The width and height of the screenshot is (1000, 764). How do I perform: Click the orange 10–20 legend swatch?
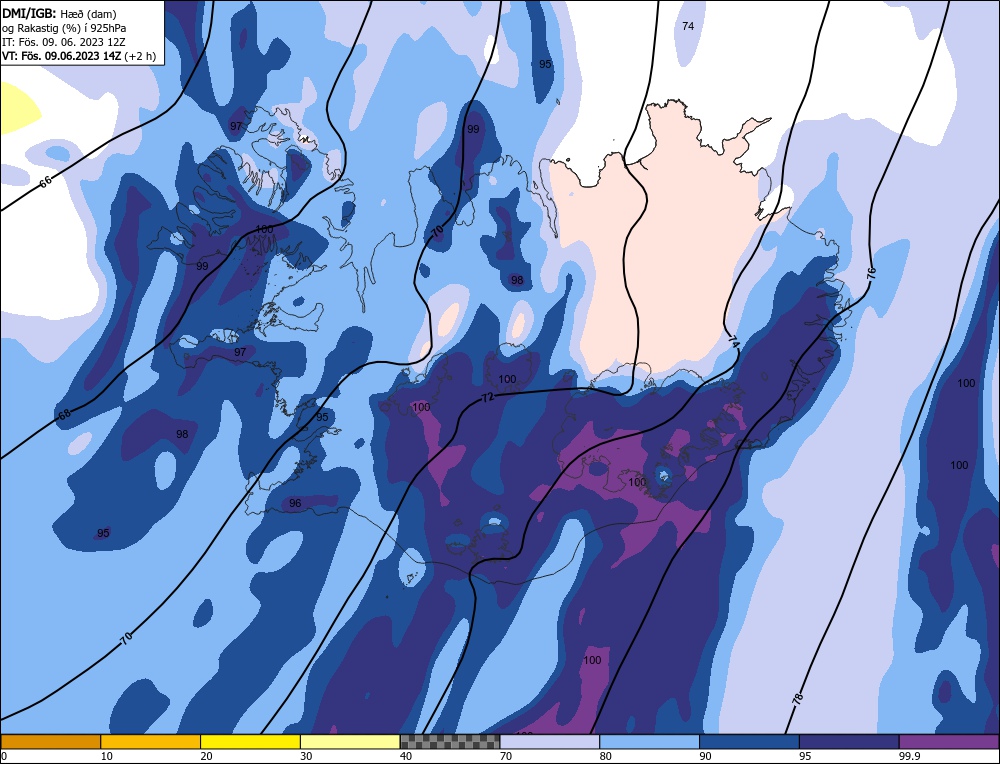[x=151, y=742]
